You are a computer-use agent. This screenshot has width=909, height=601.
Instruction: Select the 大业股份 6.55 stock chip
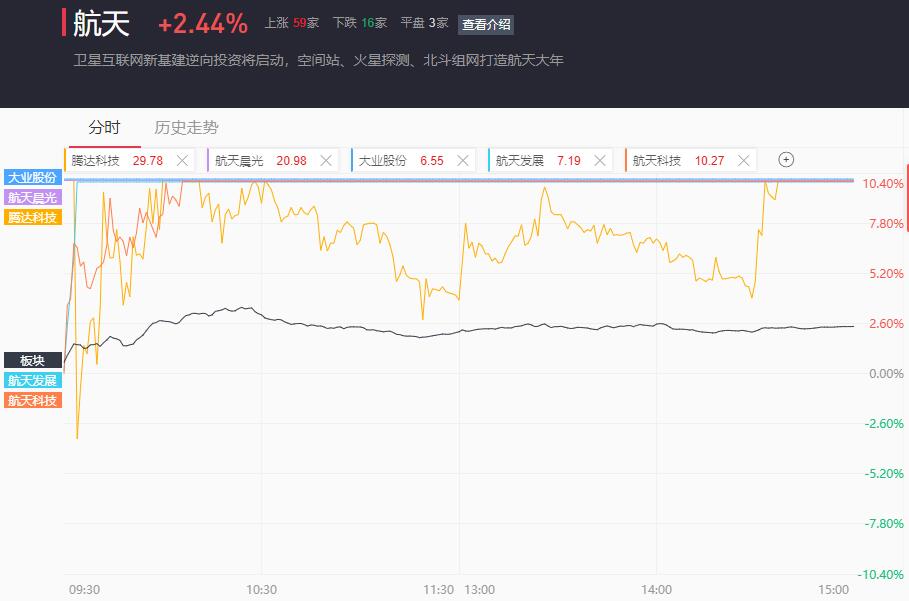[400, 160]
